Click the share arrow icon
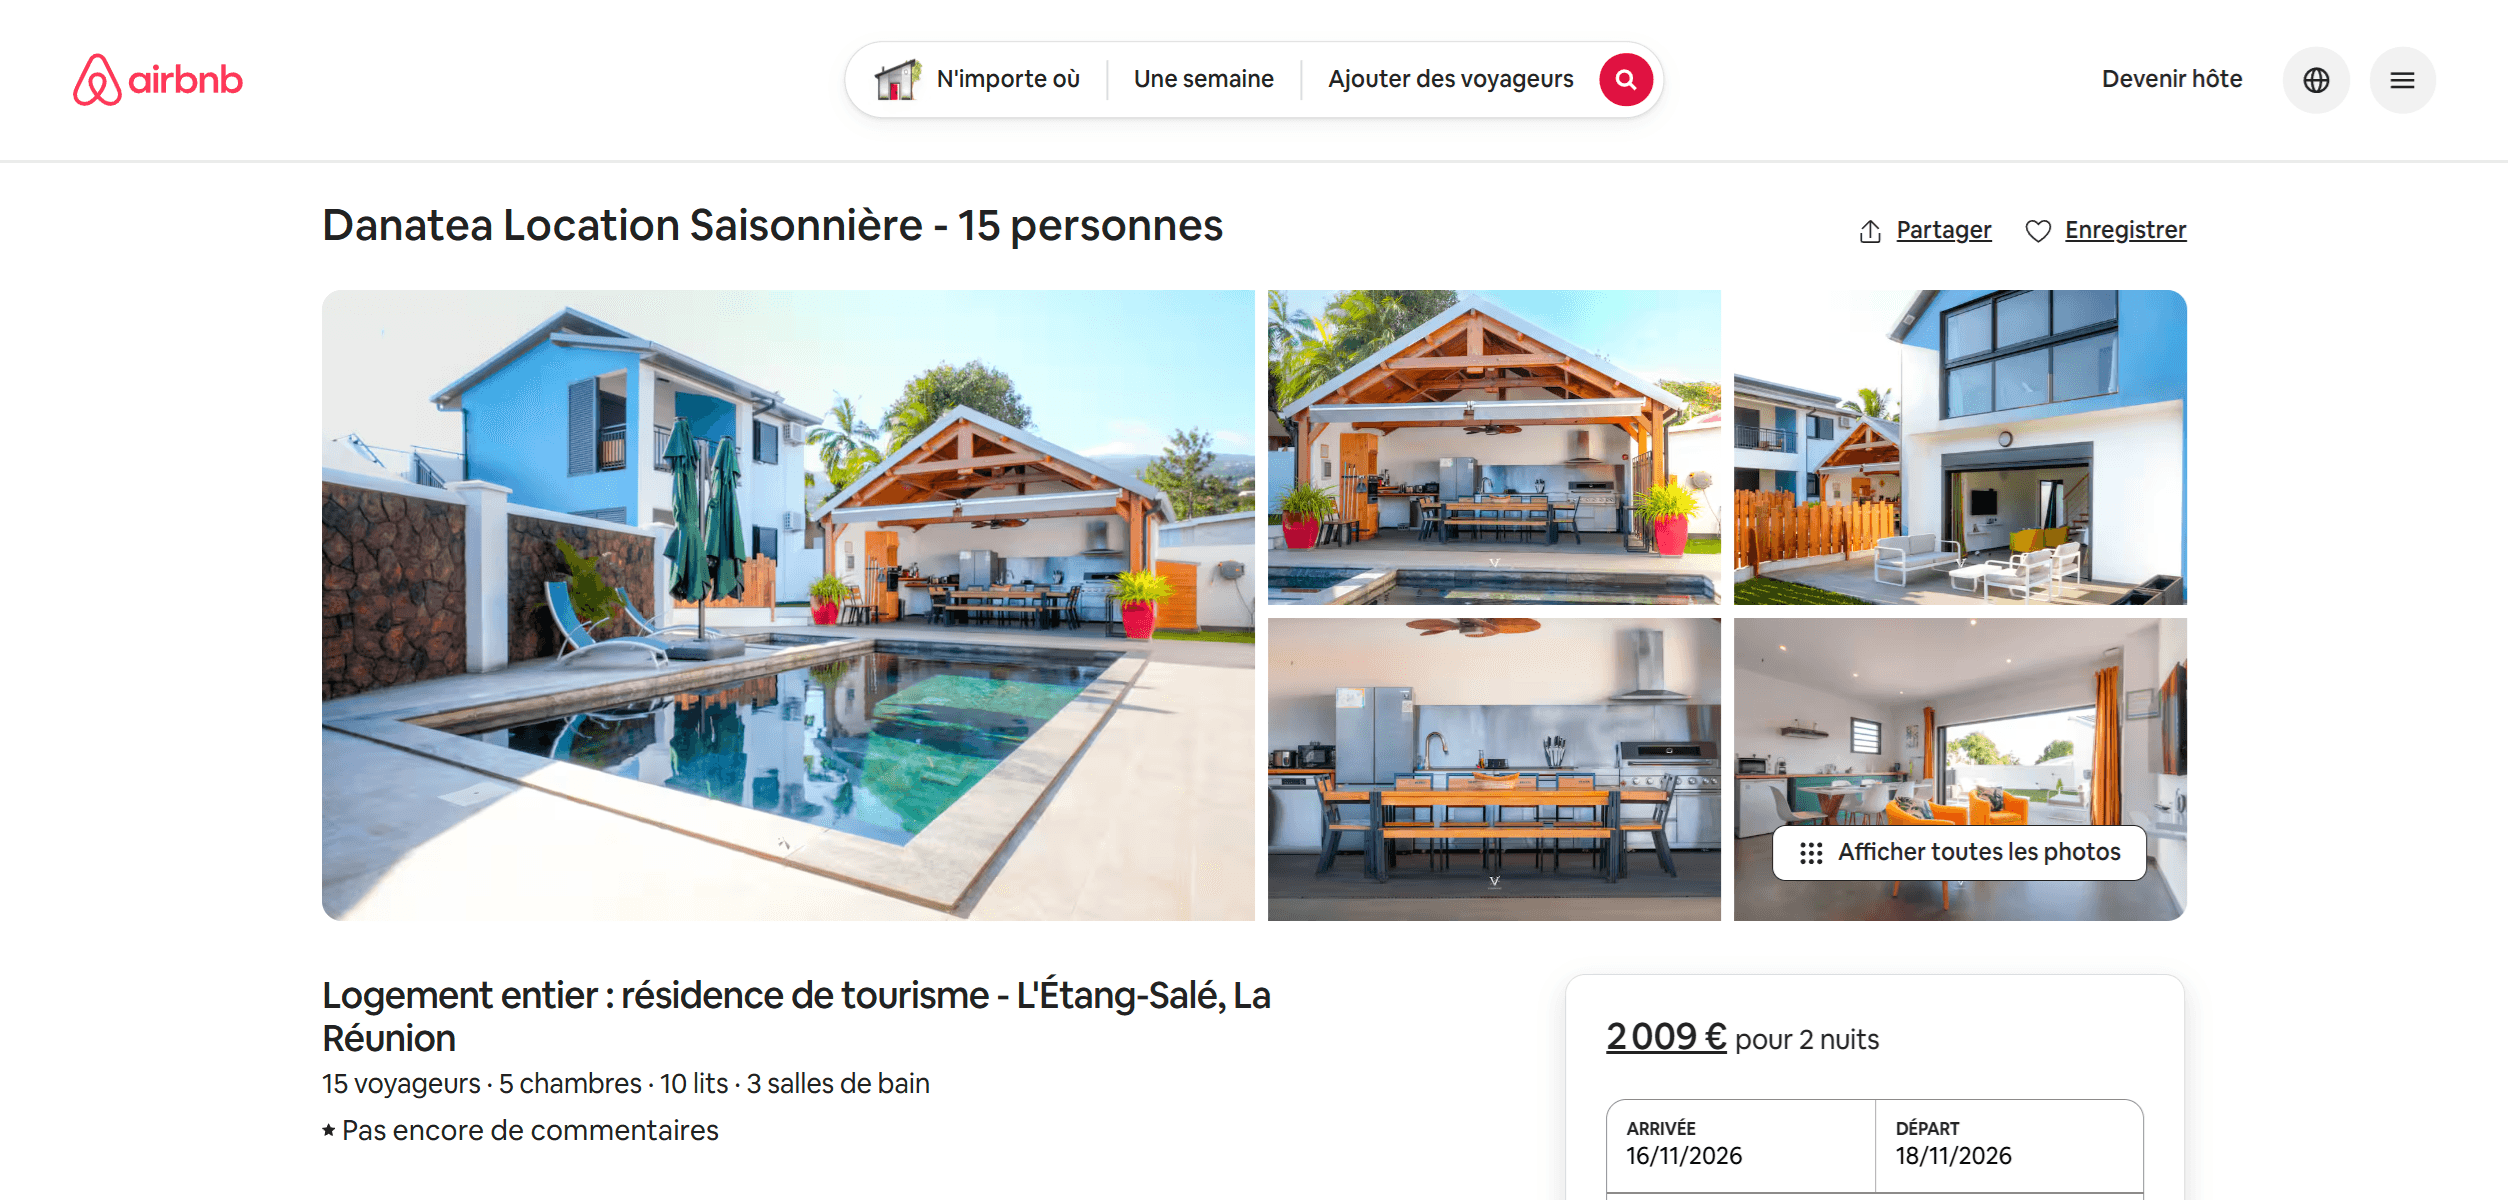 (x=1870, y=231)
